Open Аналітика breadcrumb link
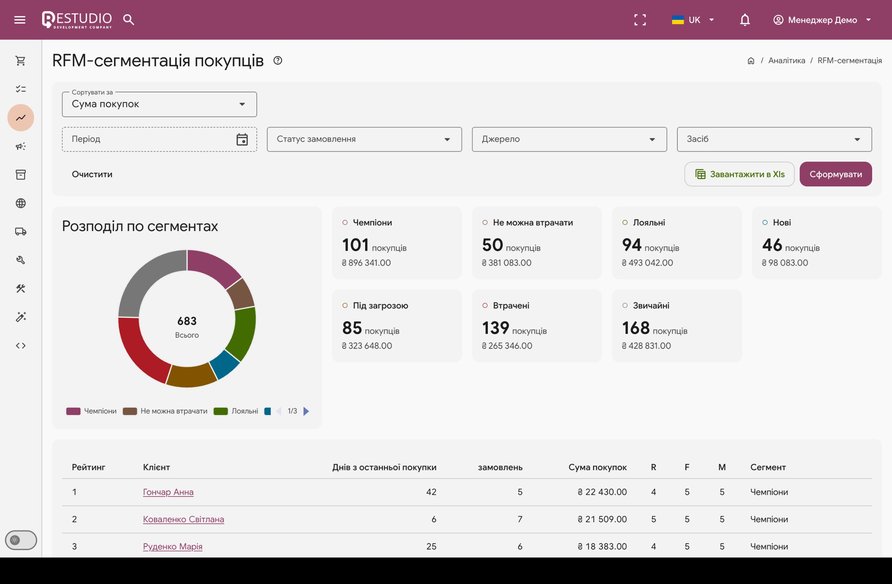Screen dimensions: 892x584 point(786,60)
